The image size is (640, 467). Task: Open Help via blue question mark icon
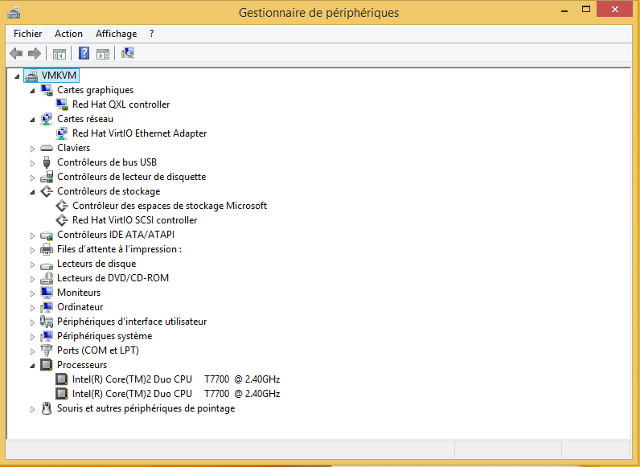click(x=84, y=53)
